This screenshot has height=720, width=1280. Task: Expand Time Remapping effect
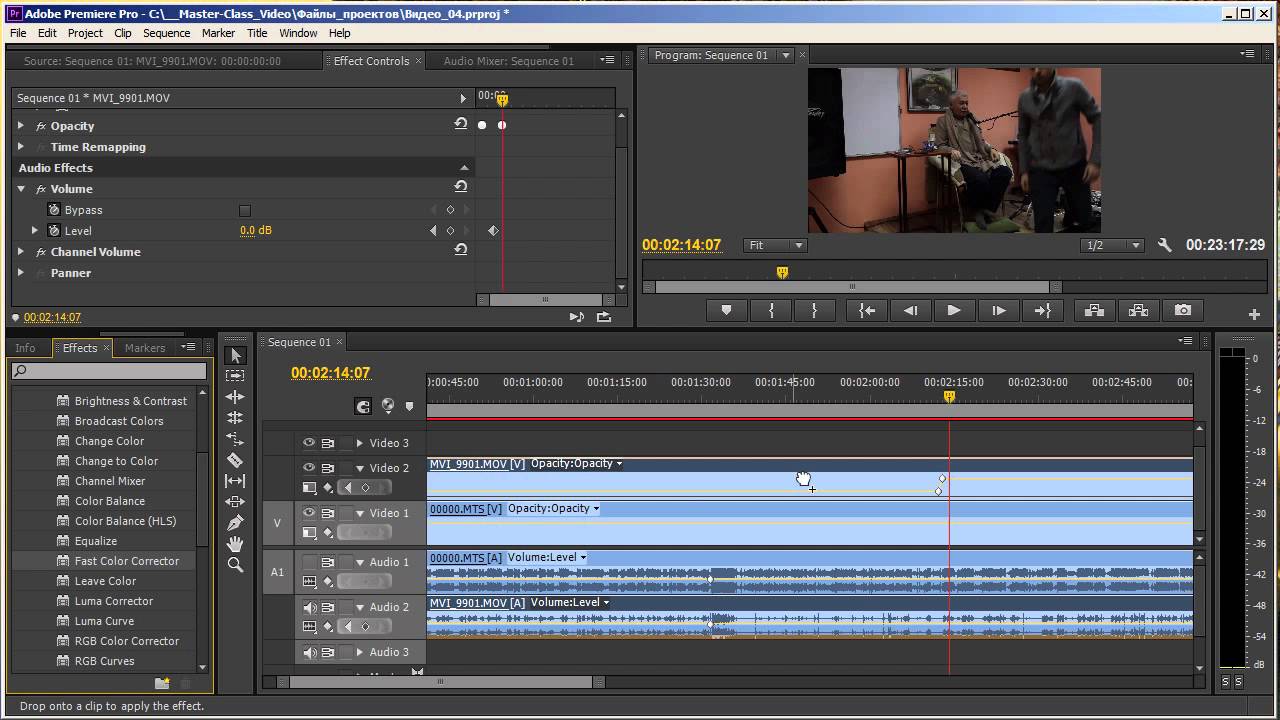pyautogui.click(x=21, y=147)
